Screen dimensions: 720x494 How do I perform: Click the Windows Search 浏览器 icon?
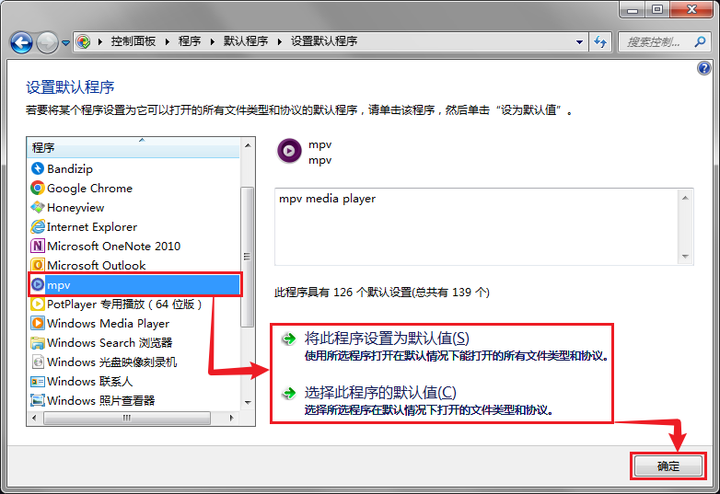coord(37,342)
